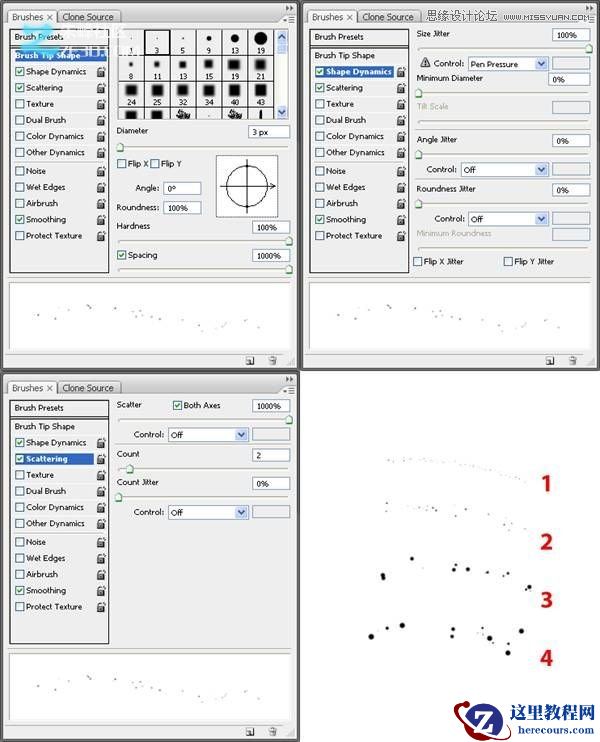600x742 pixels.
Task: Open Brush Presets in top-left panel
Action: click(x=59, y=37)
